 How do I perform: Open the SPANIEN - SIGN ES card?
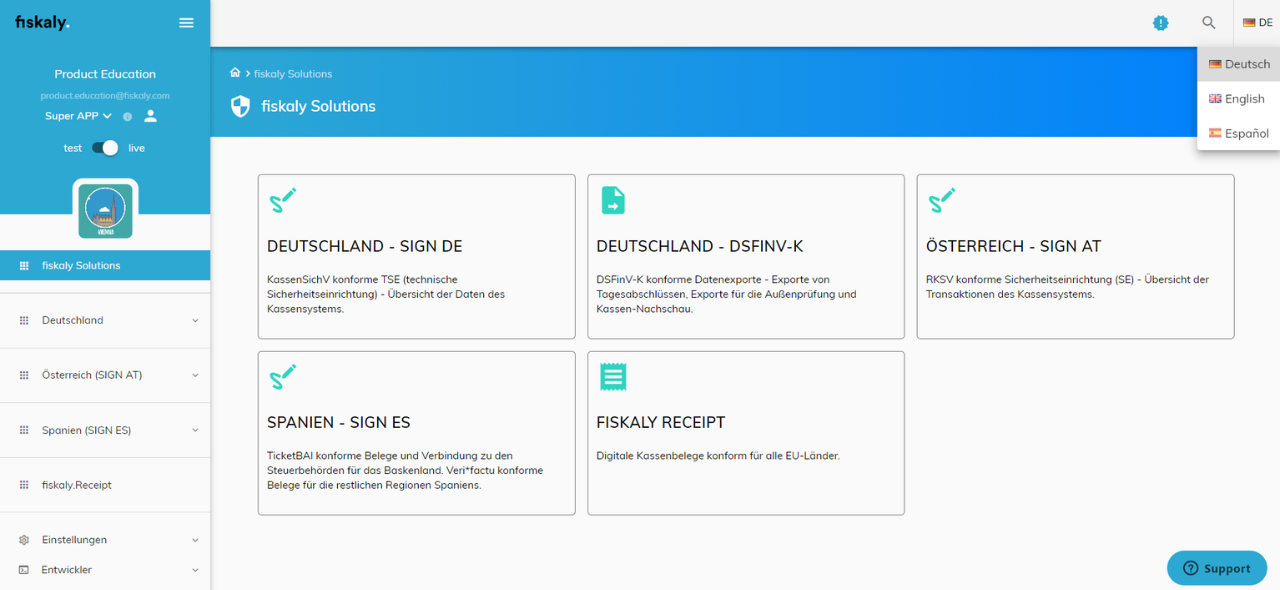(416, 433)
